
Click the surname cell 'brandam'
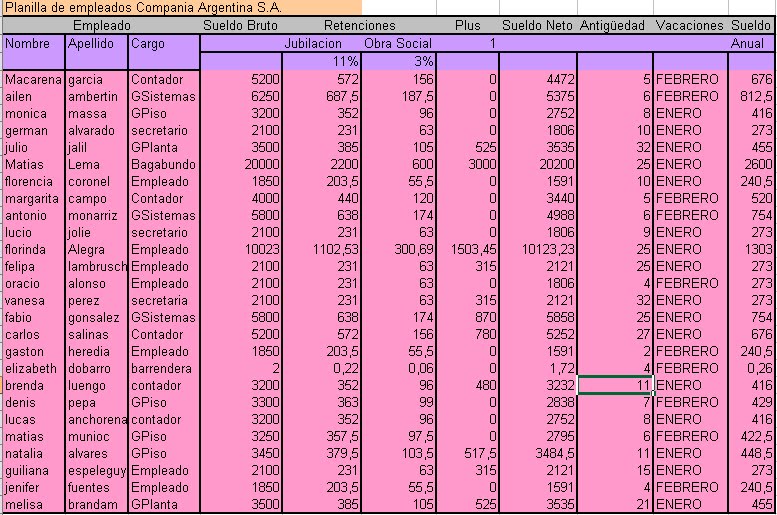(x=96, y=505)
